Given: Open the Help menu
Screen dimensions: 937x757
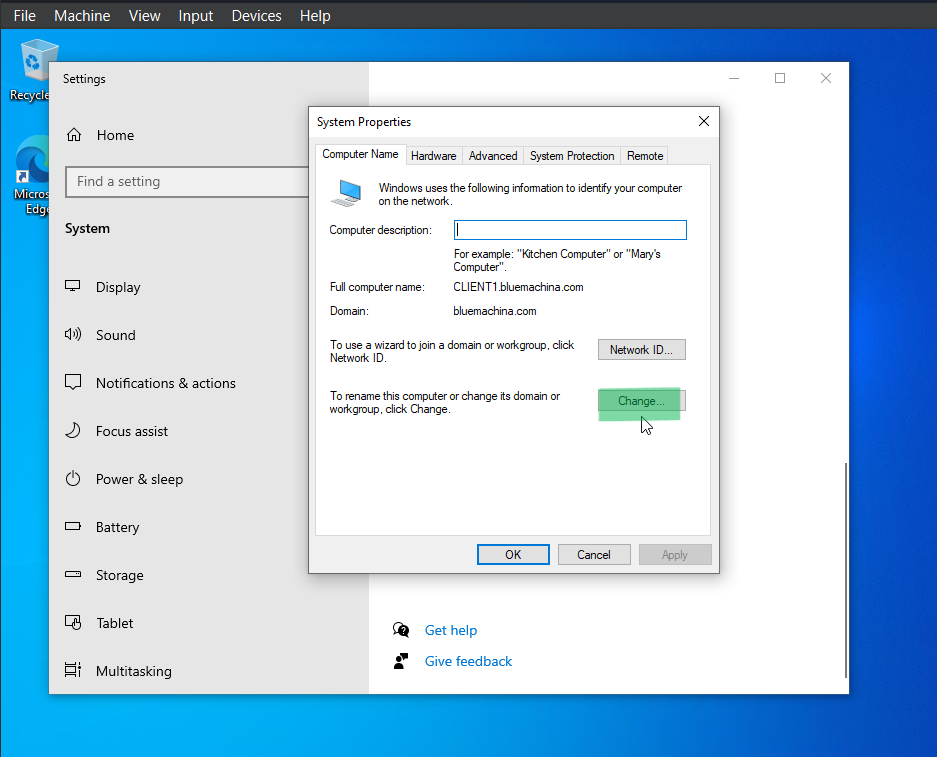Looking at the screenshot, I should coord(315,16).
